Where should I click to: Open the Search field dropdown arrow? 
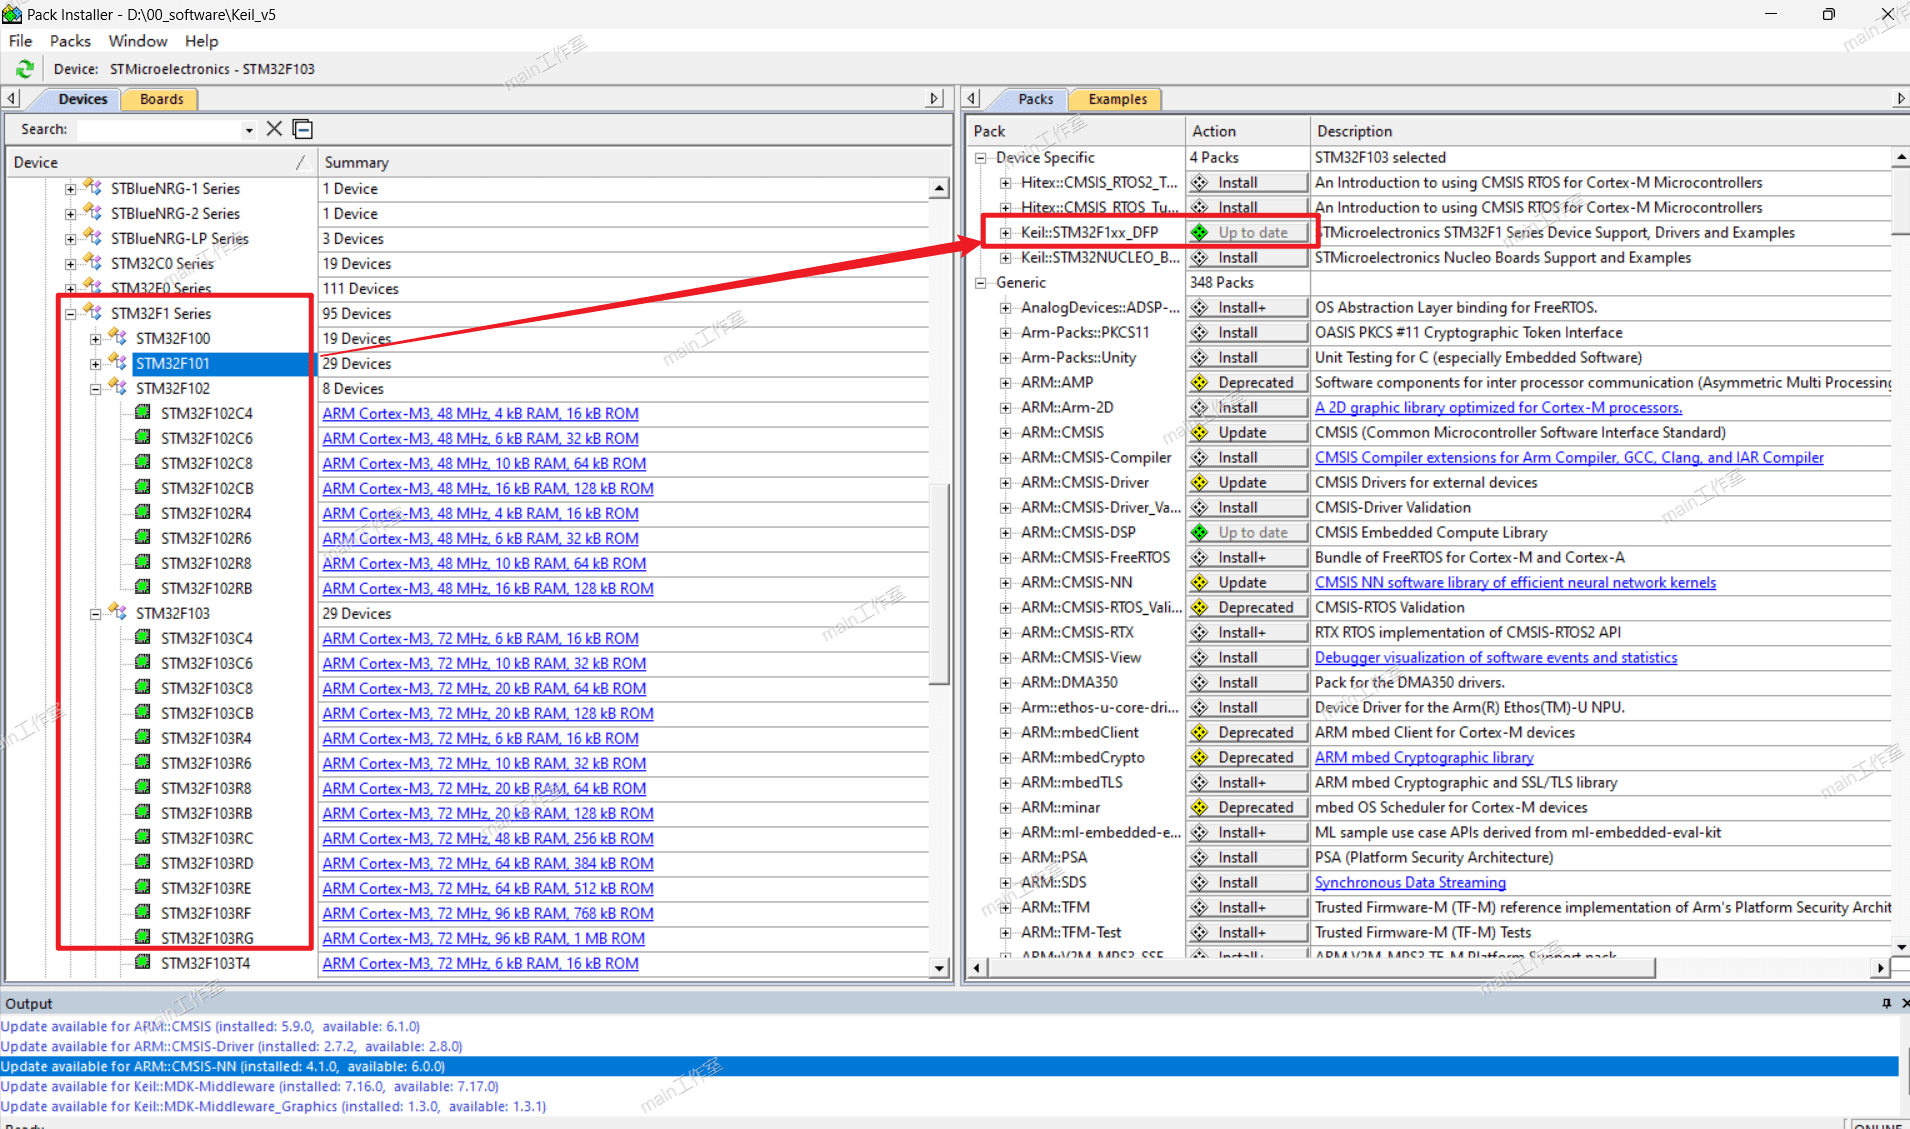coord(249,130)
